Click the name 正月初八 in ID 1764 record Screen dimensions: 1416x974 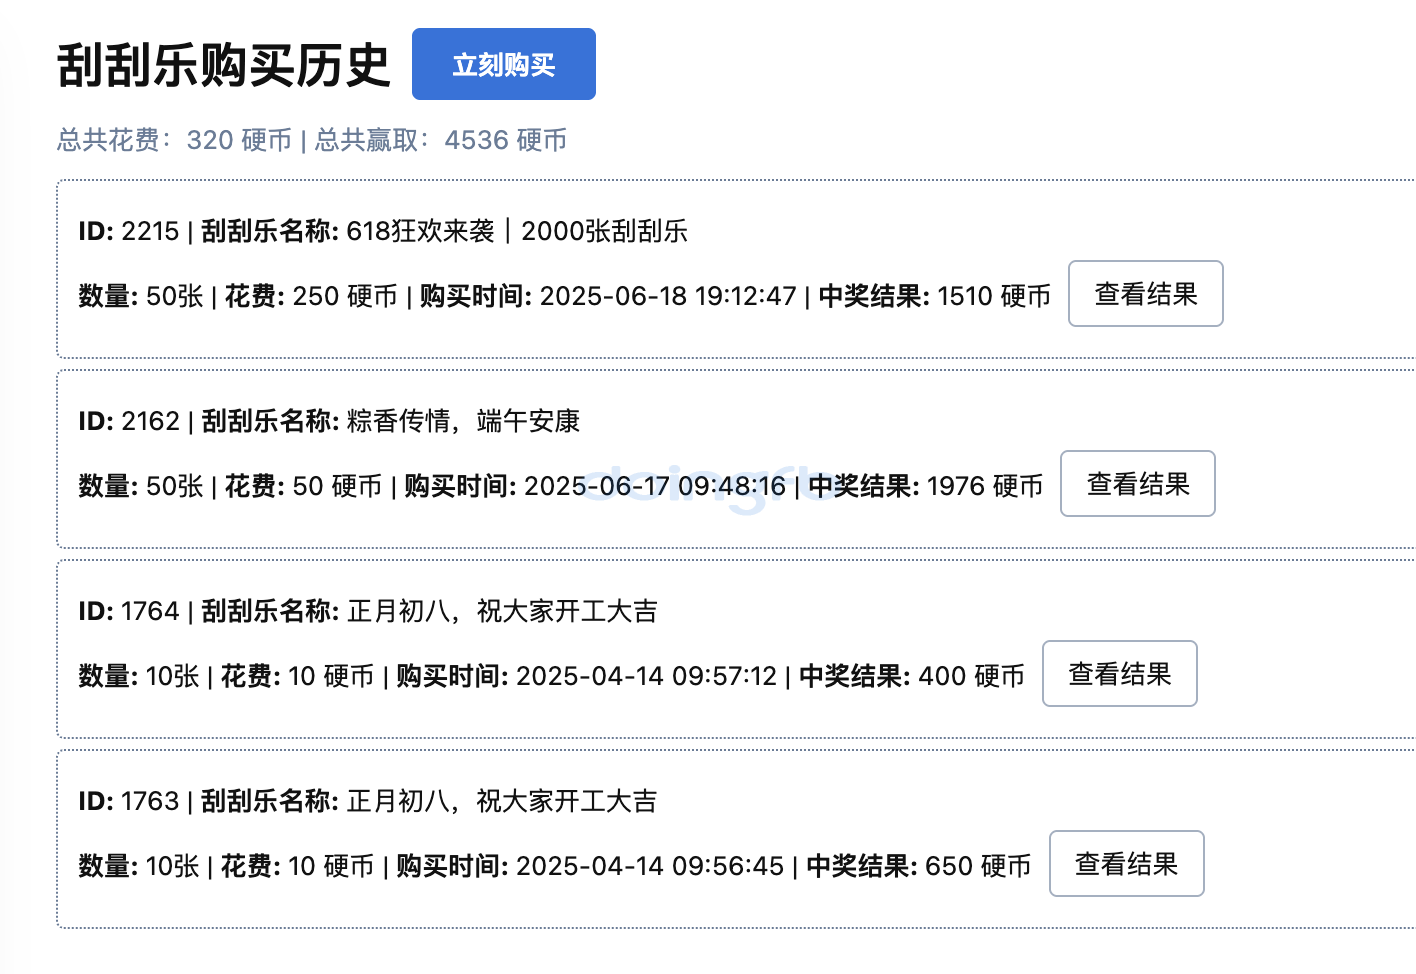point(398,611)
